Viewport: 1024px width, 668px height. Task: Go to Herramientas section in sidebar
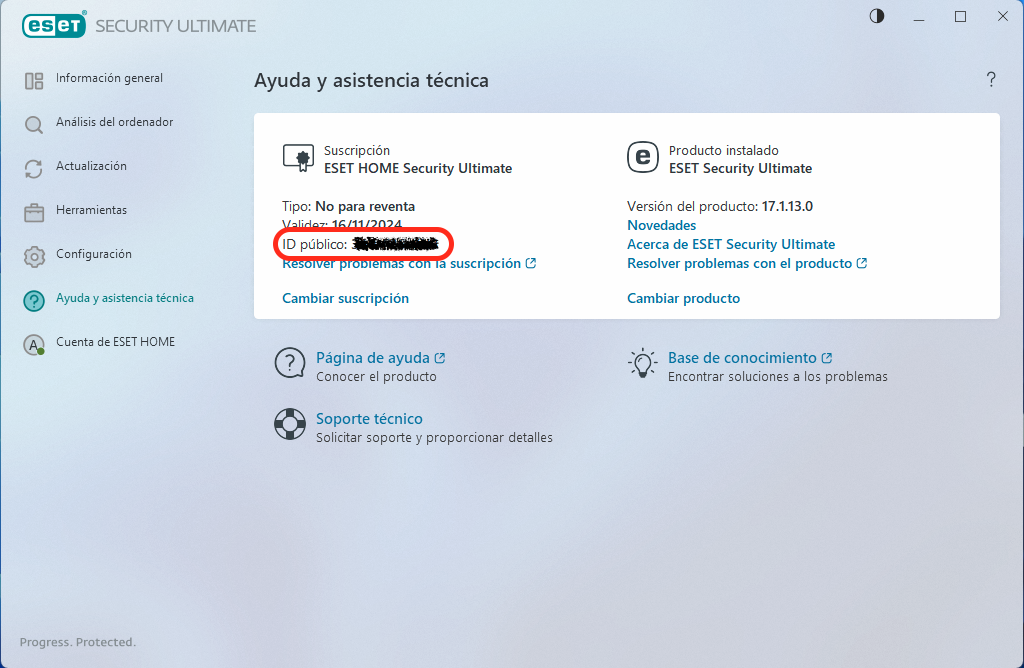pyautogui.click(x=91, y=210)
